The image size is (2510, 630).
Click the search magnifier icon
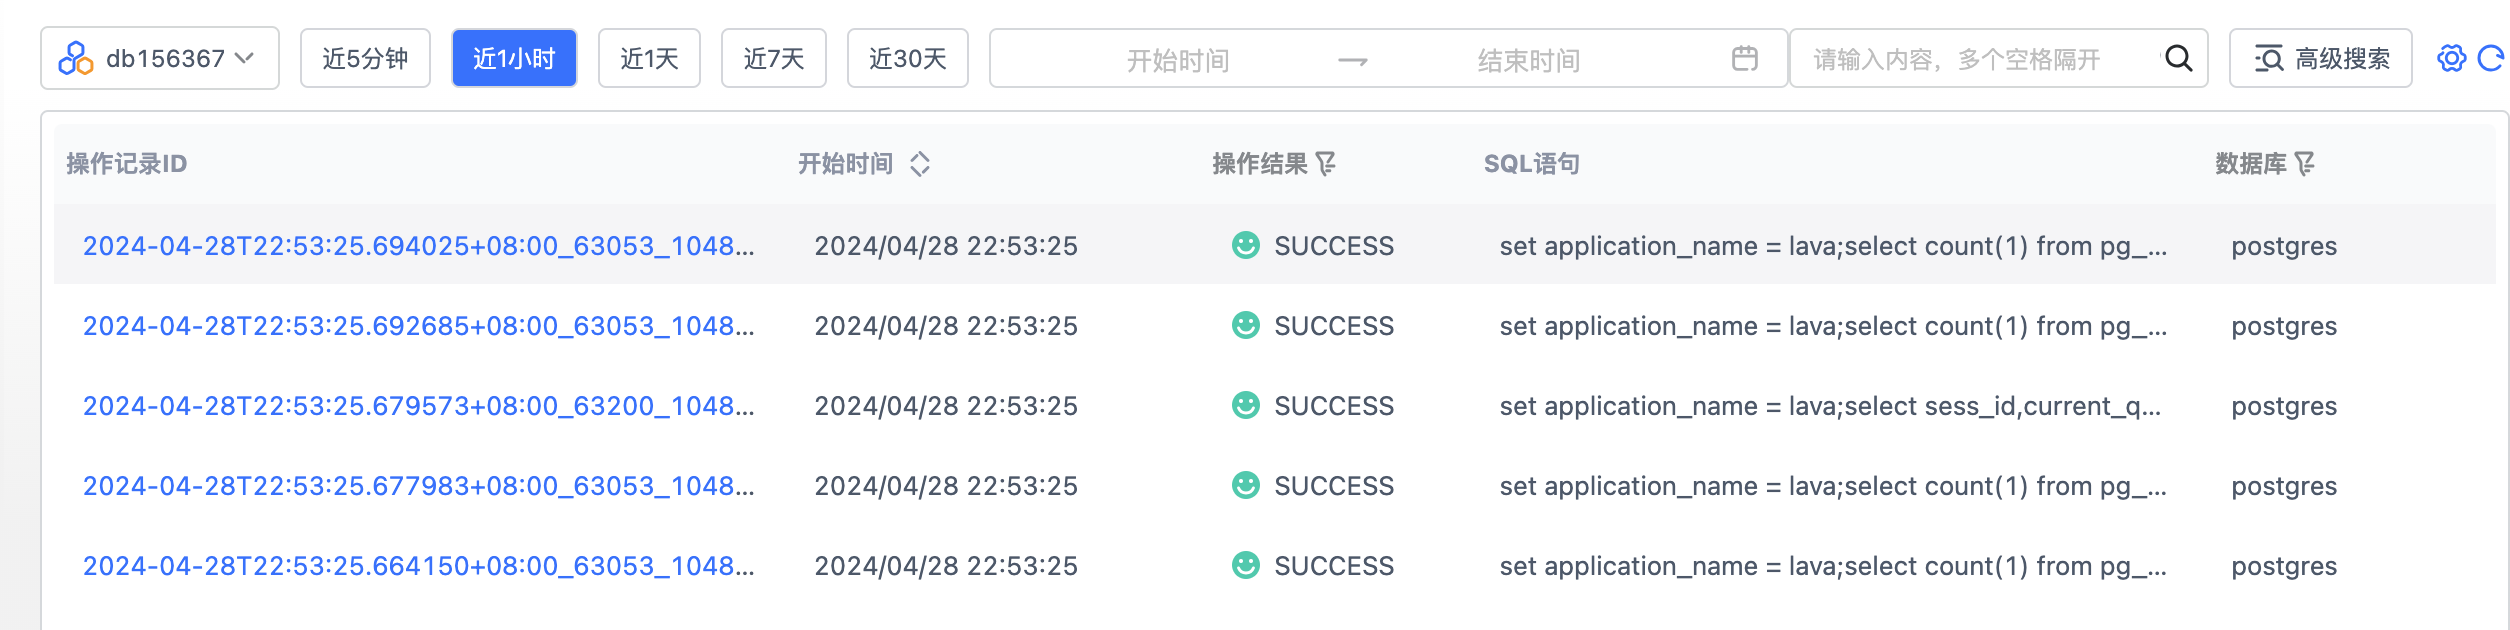point(2178,59)
